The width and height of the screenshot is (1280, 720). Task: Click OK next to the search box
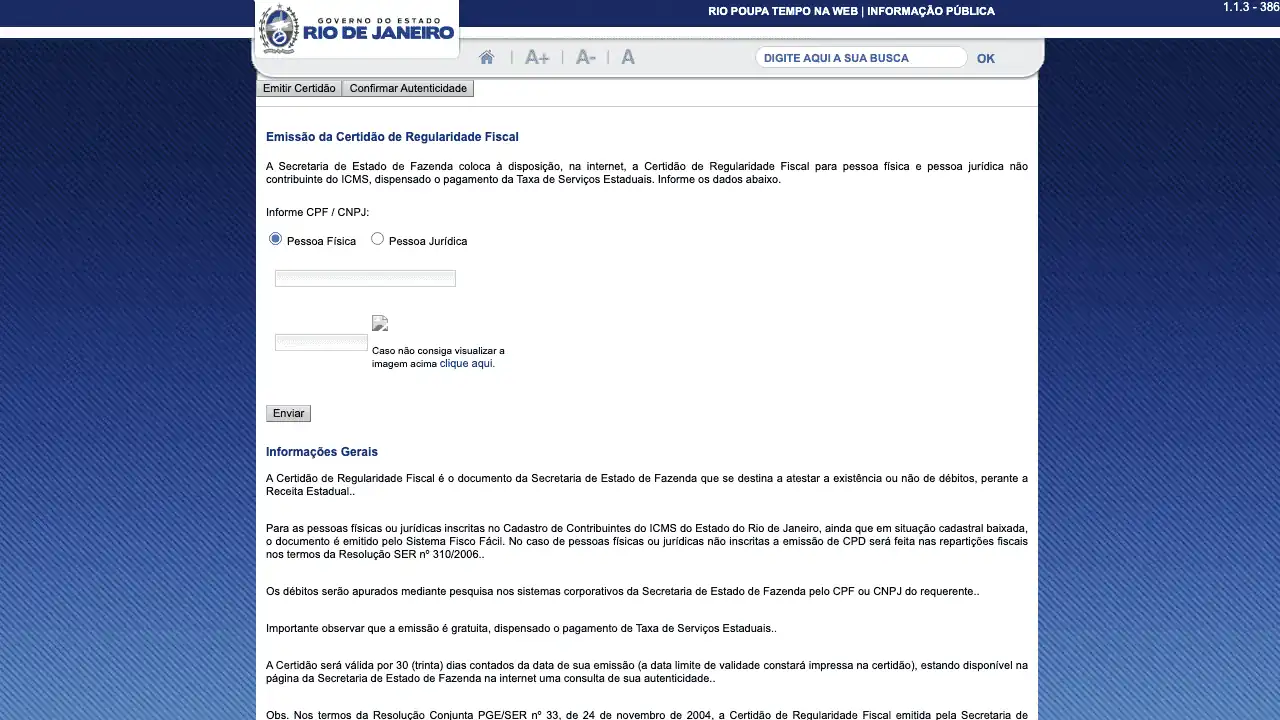pos(985,58)
